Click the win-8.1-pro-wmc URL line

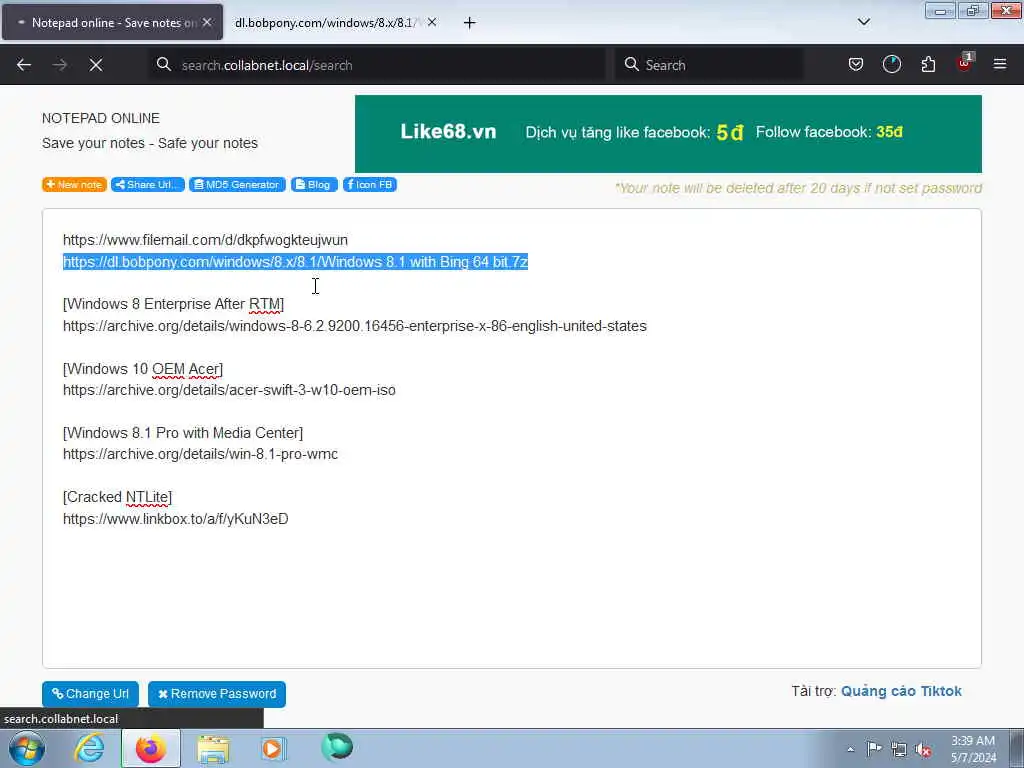coord(200,454)
